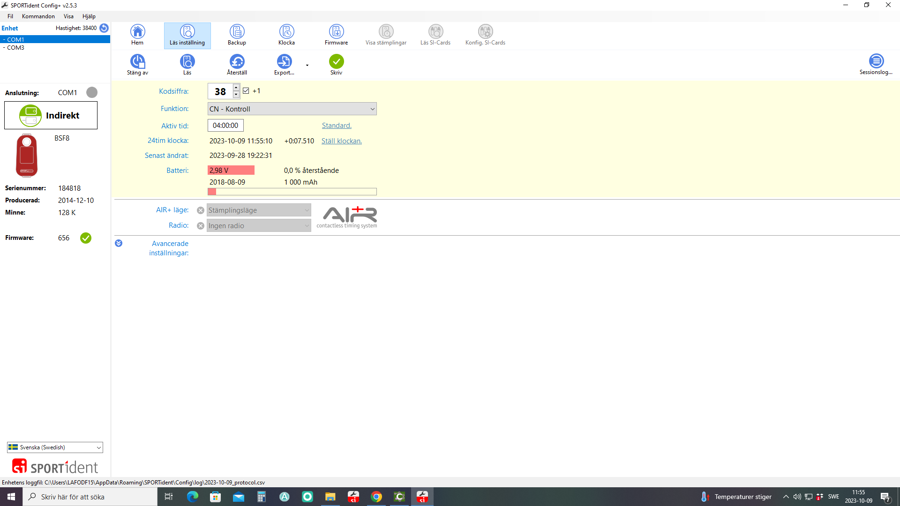The height and width of the screenshot is (506, 900).
Task: Click the 24tim klocka time value
Action: (240, 141)
